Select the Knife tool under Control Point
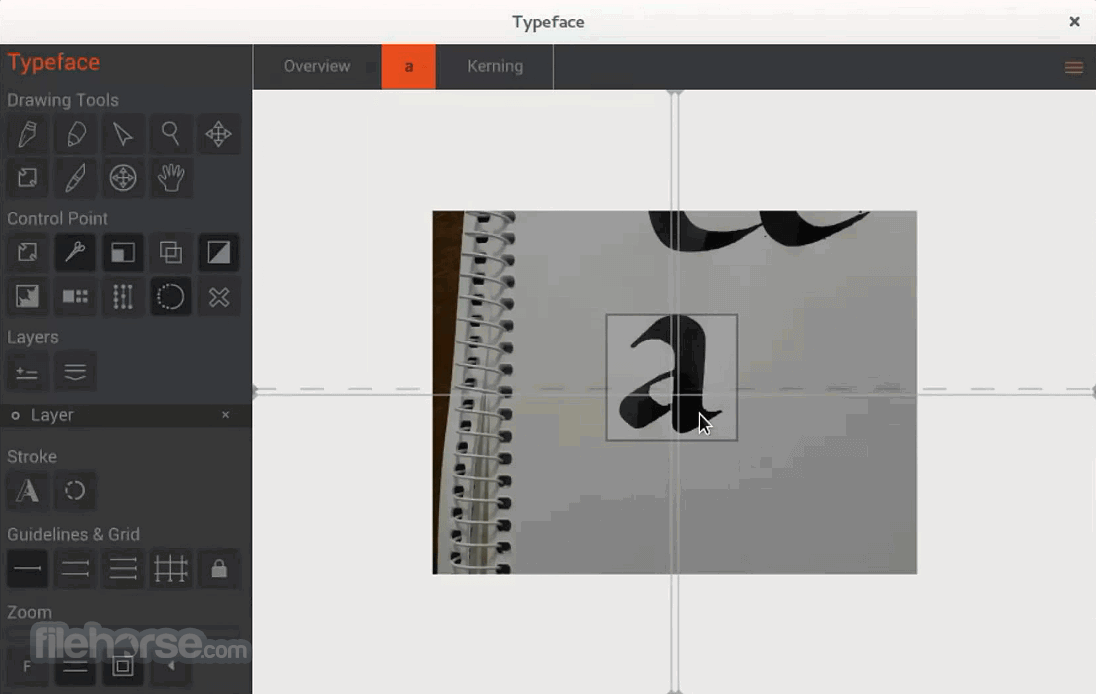The image size is (1096, 694). [75, 252]
